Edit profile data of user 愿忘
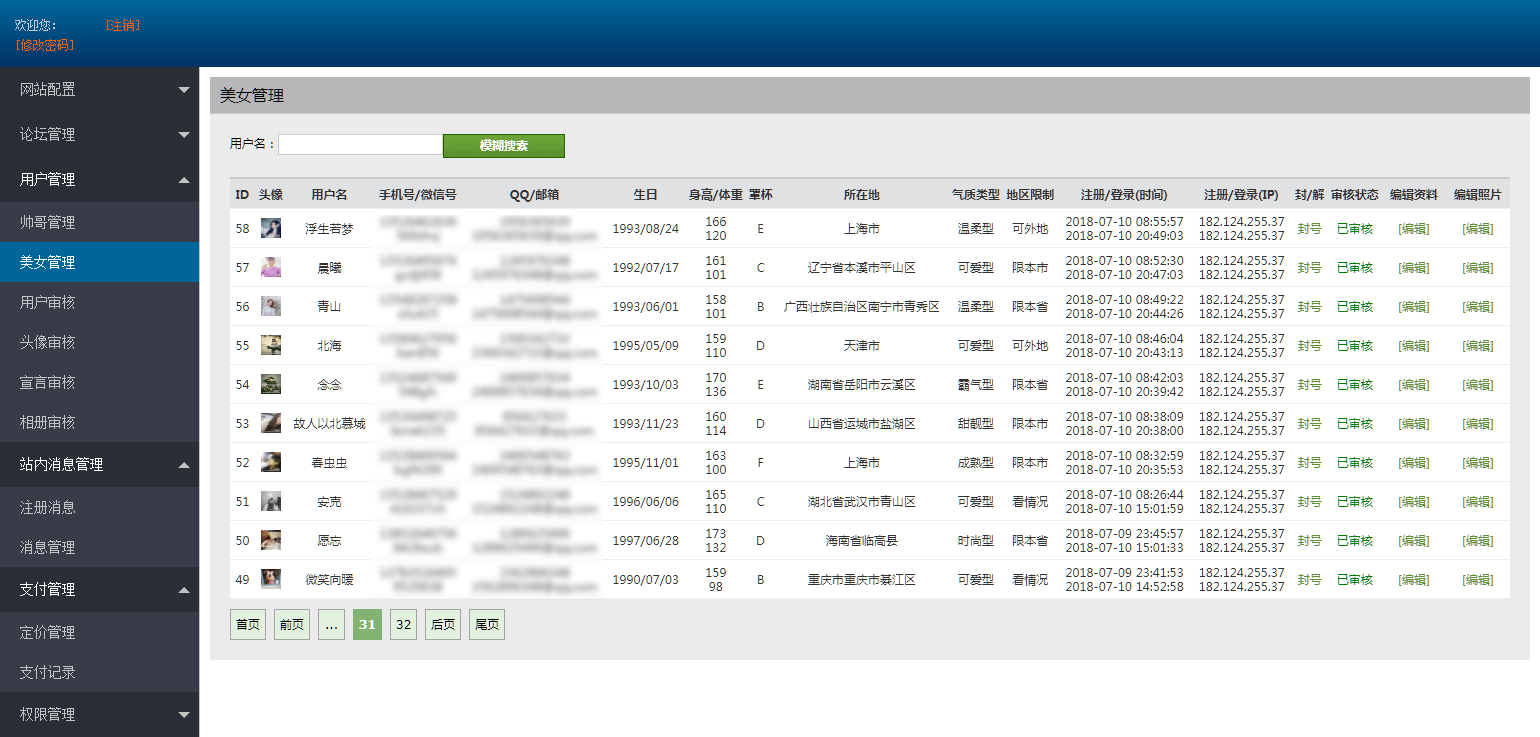 (x=1414, y=541)
